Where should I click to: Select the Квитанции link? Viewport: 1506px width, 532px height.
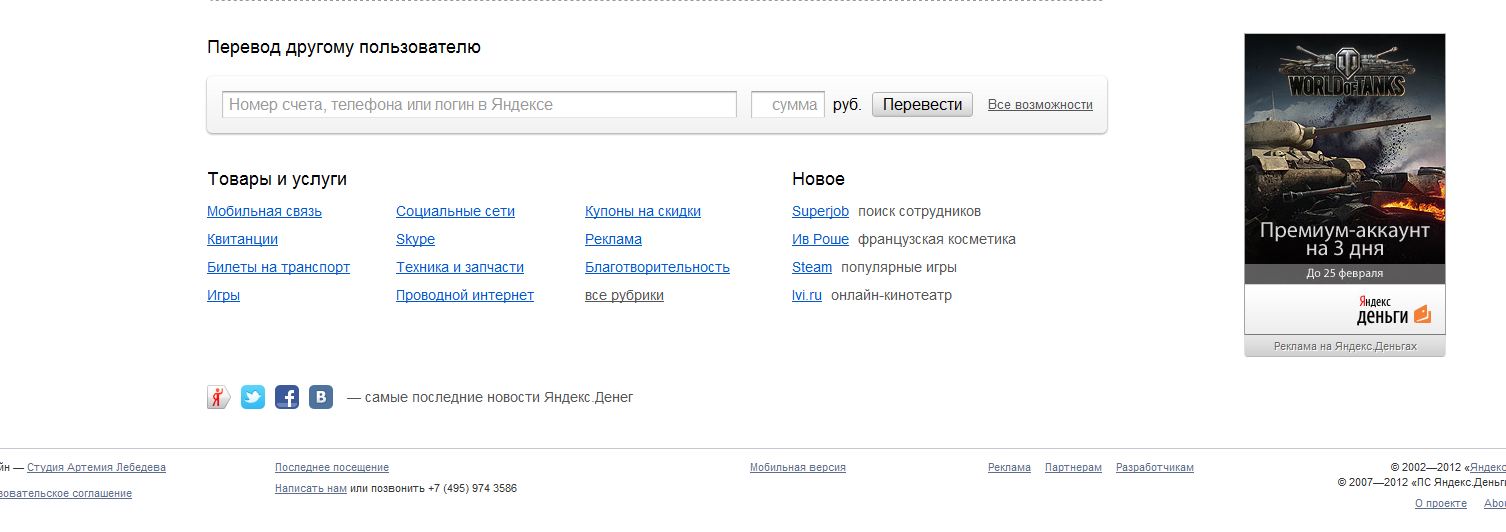coord(242,240)
